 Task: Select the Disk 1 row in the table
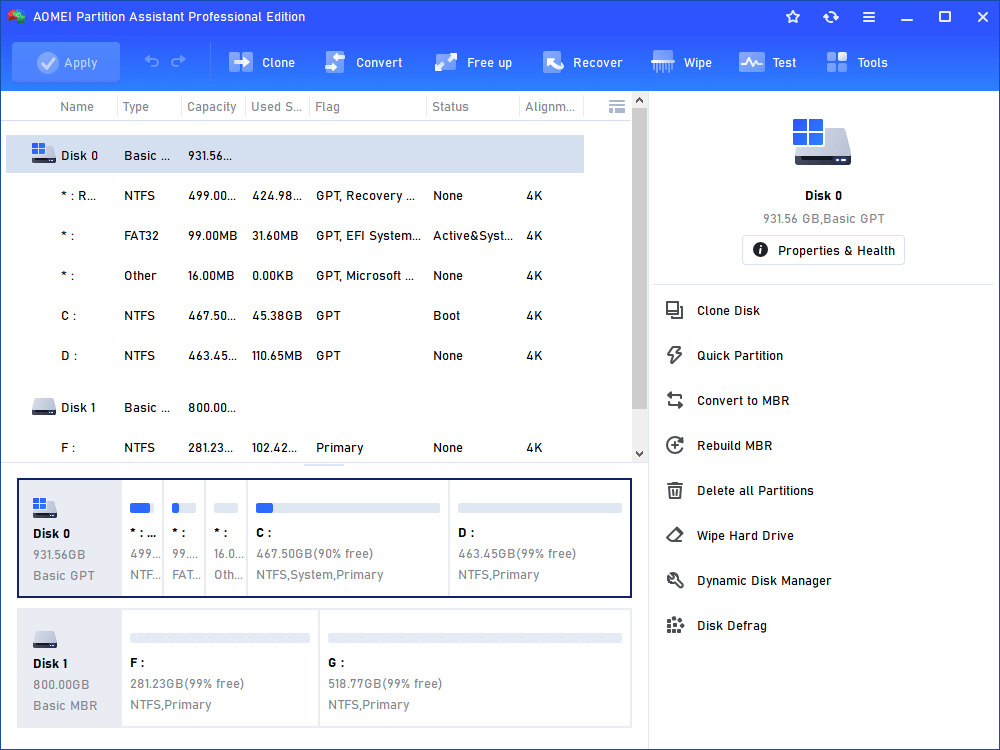click(295, 408)
